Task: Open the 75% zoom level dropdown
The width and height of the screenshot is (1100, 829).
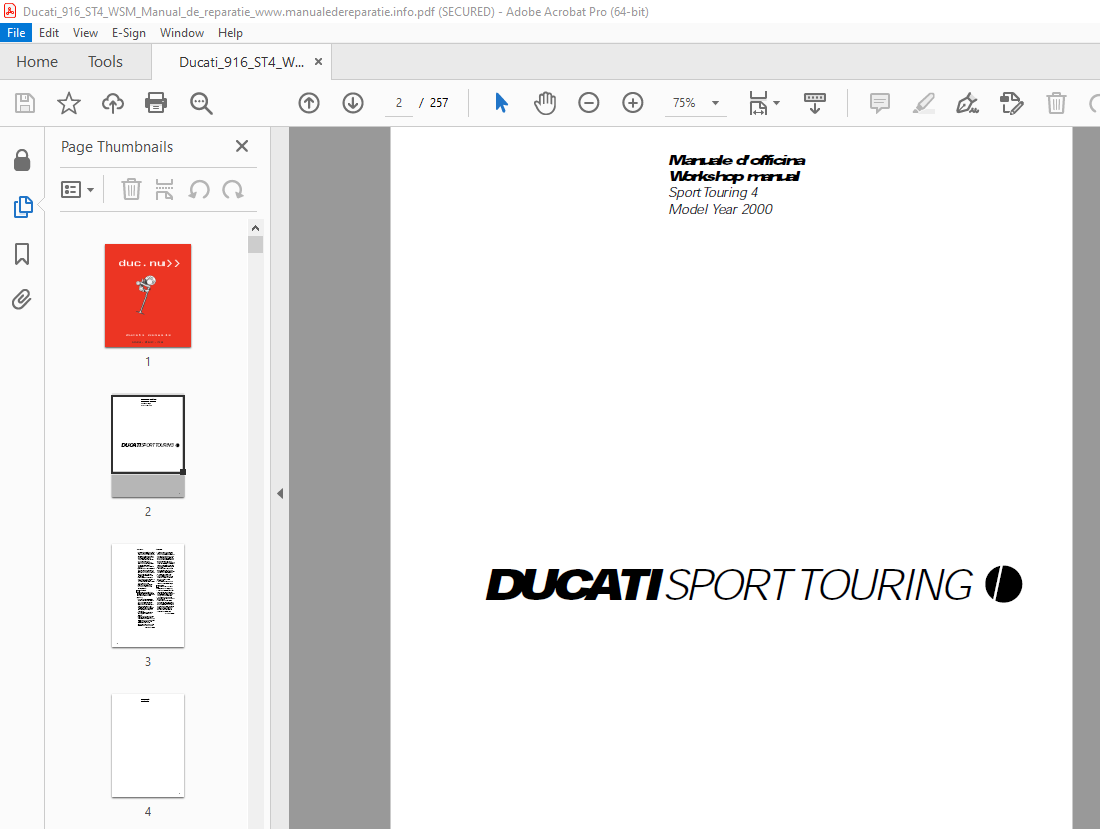Action: click(695, 103)
